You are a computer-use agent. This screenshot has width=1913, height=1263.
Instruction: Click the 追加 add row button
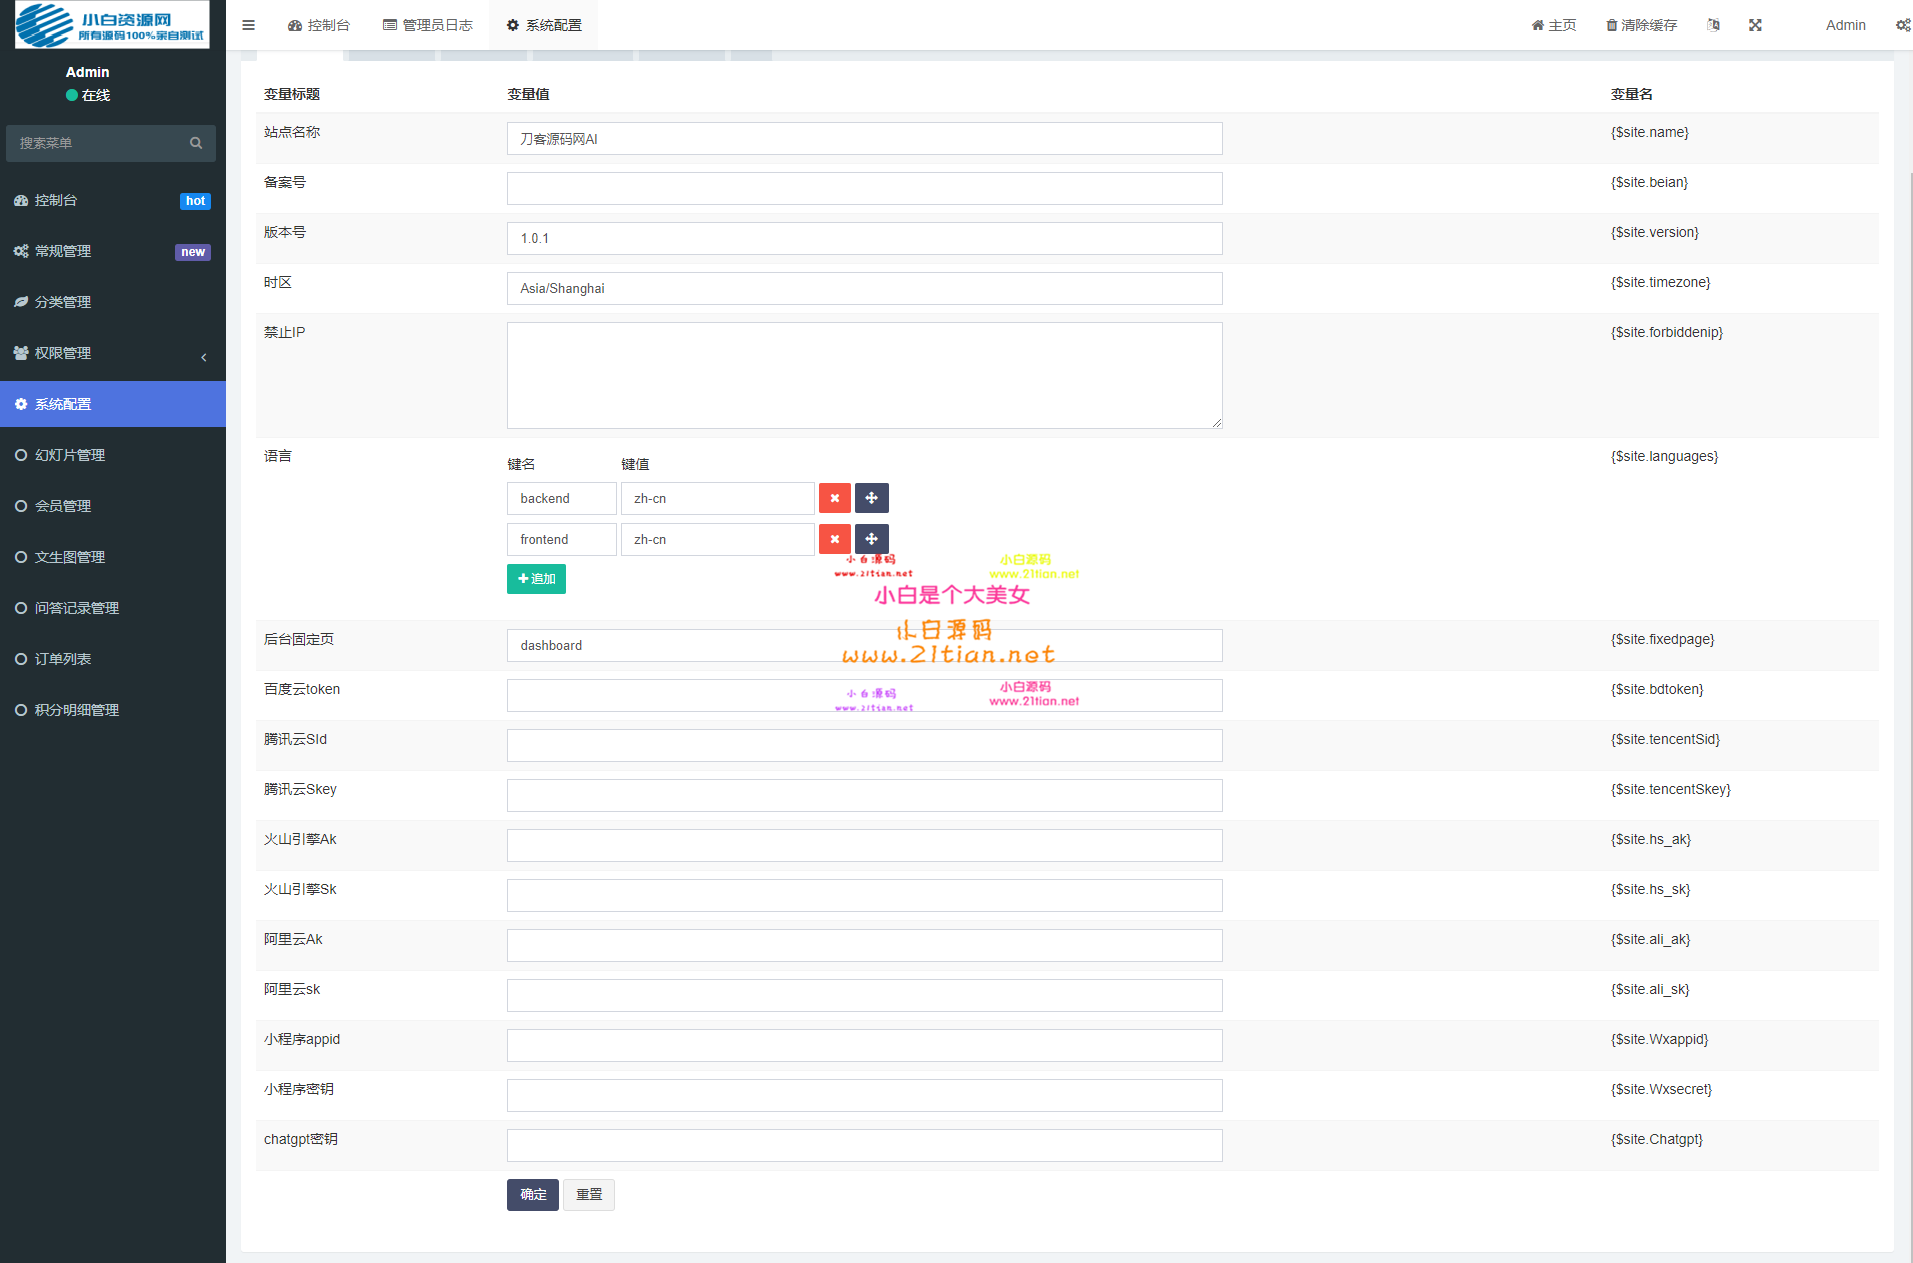tap(536, 579)
